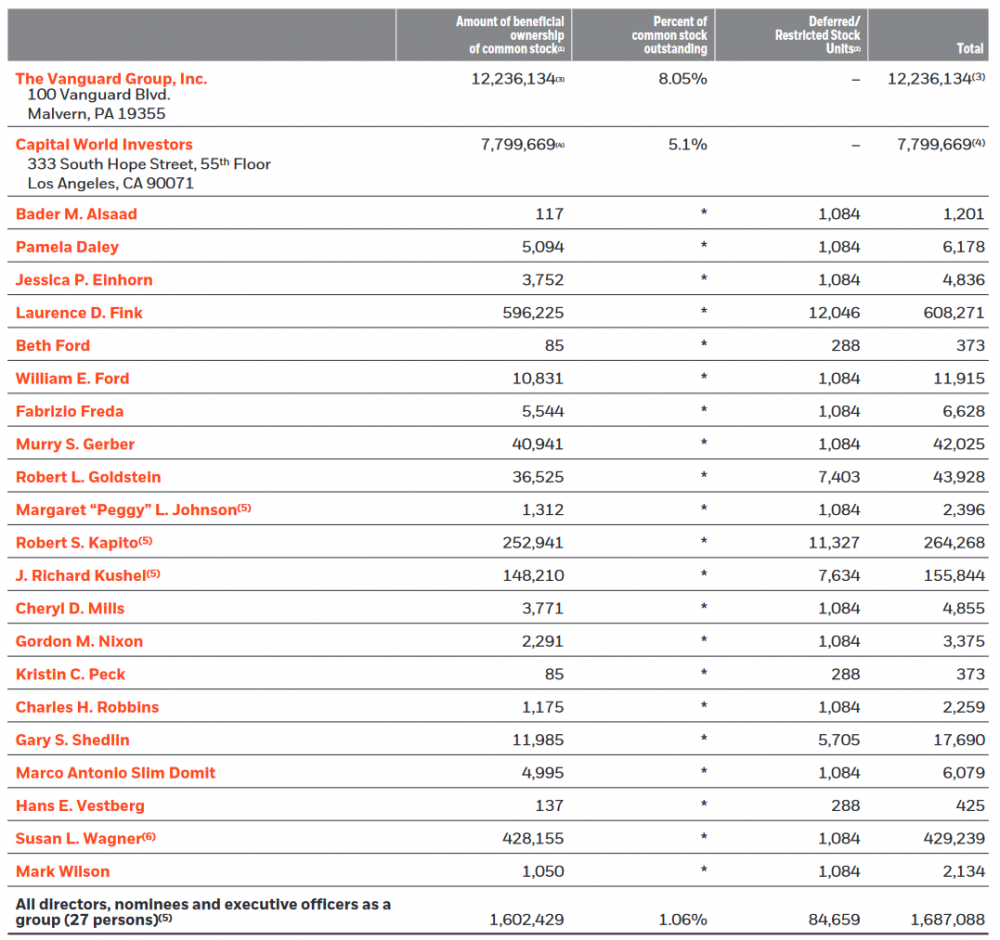
Task: Click Percent of common stock outstanding header
Action: pos(669,35)
